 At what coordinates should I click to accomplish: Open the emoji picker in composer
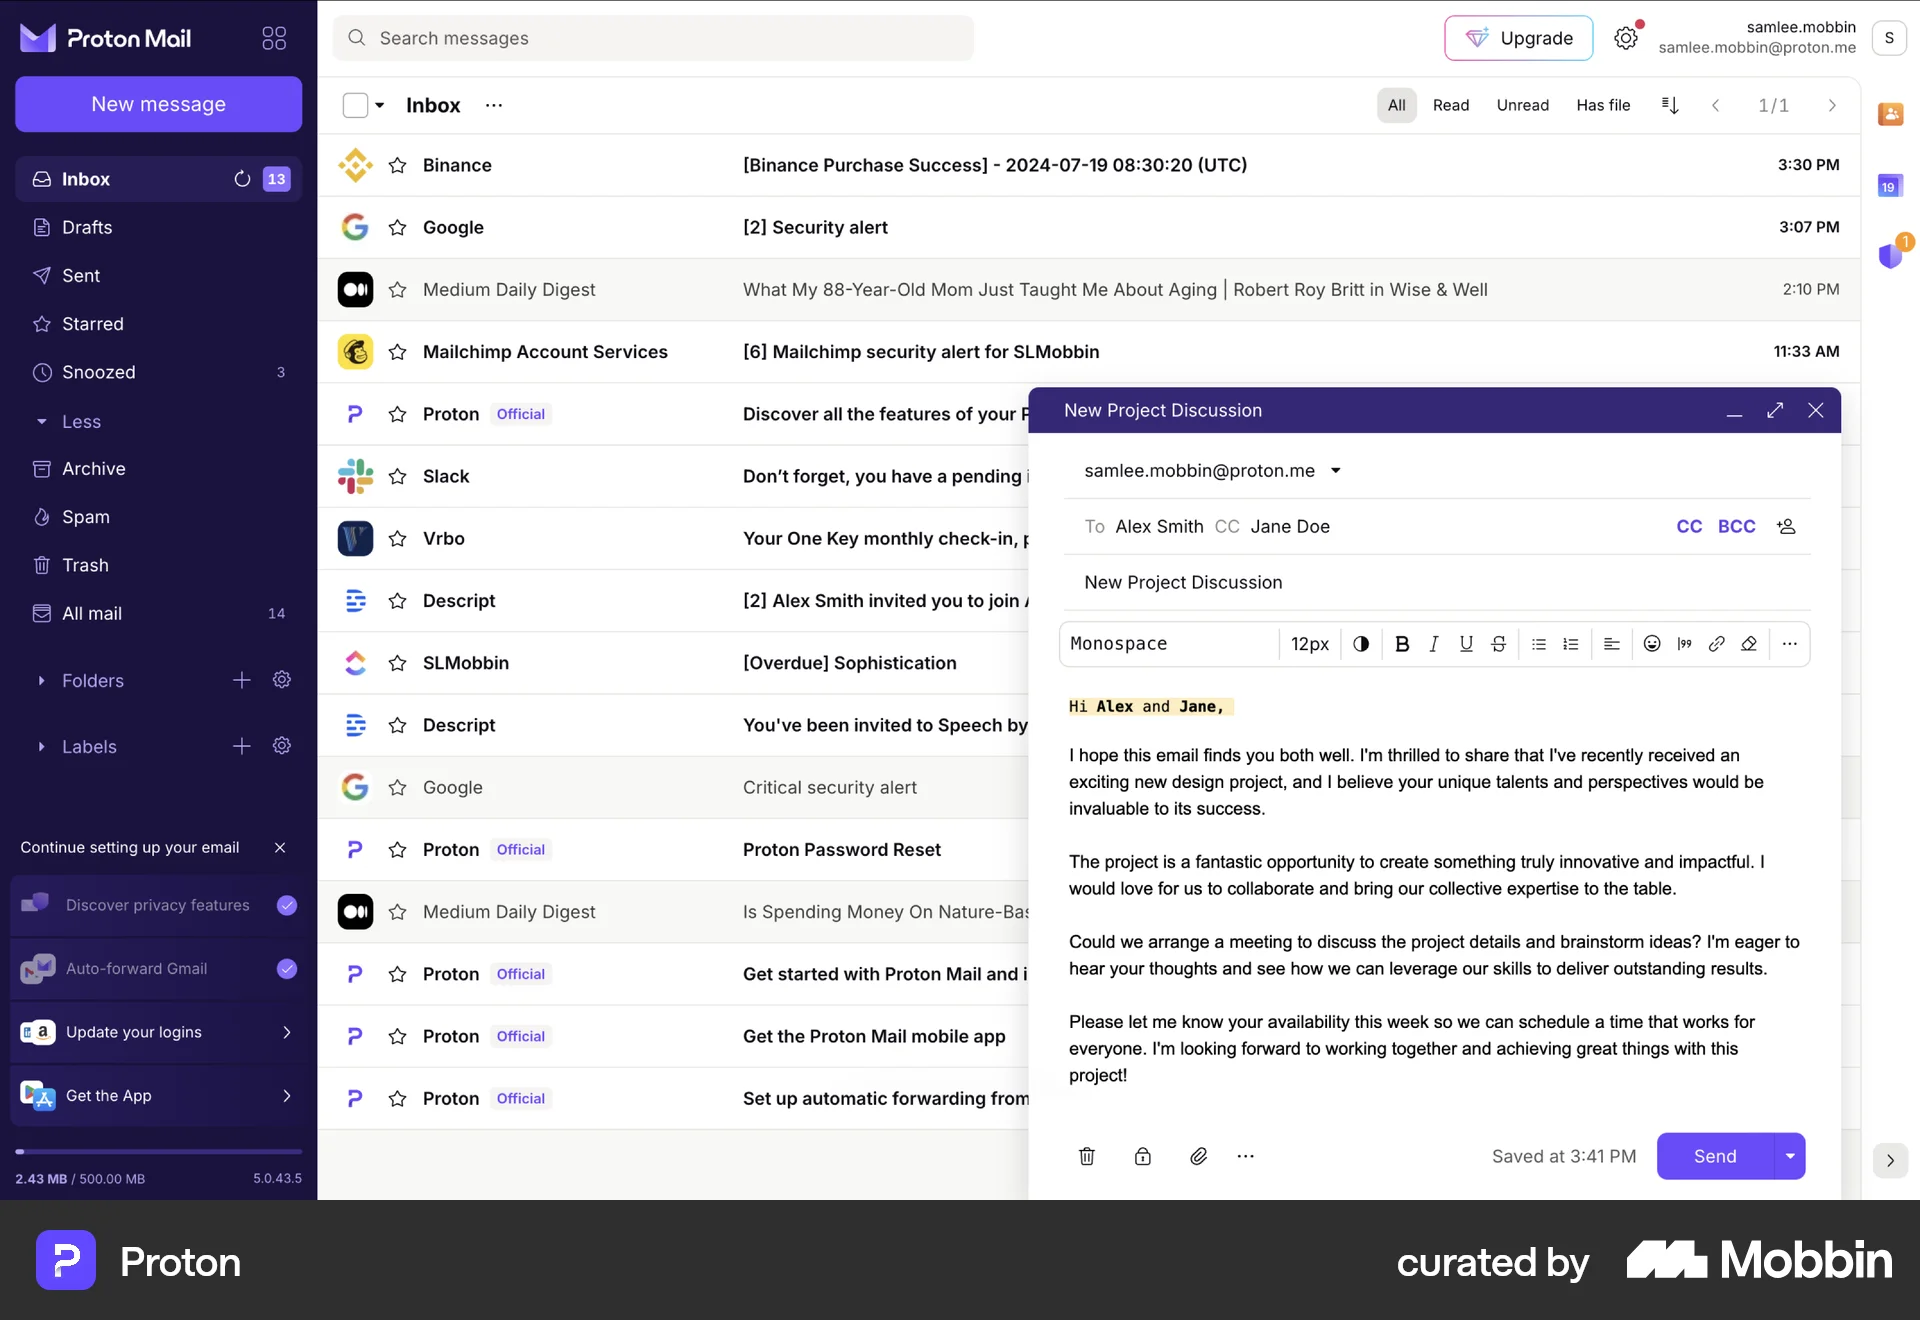click(x=1651, y=644)
